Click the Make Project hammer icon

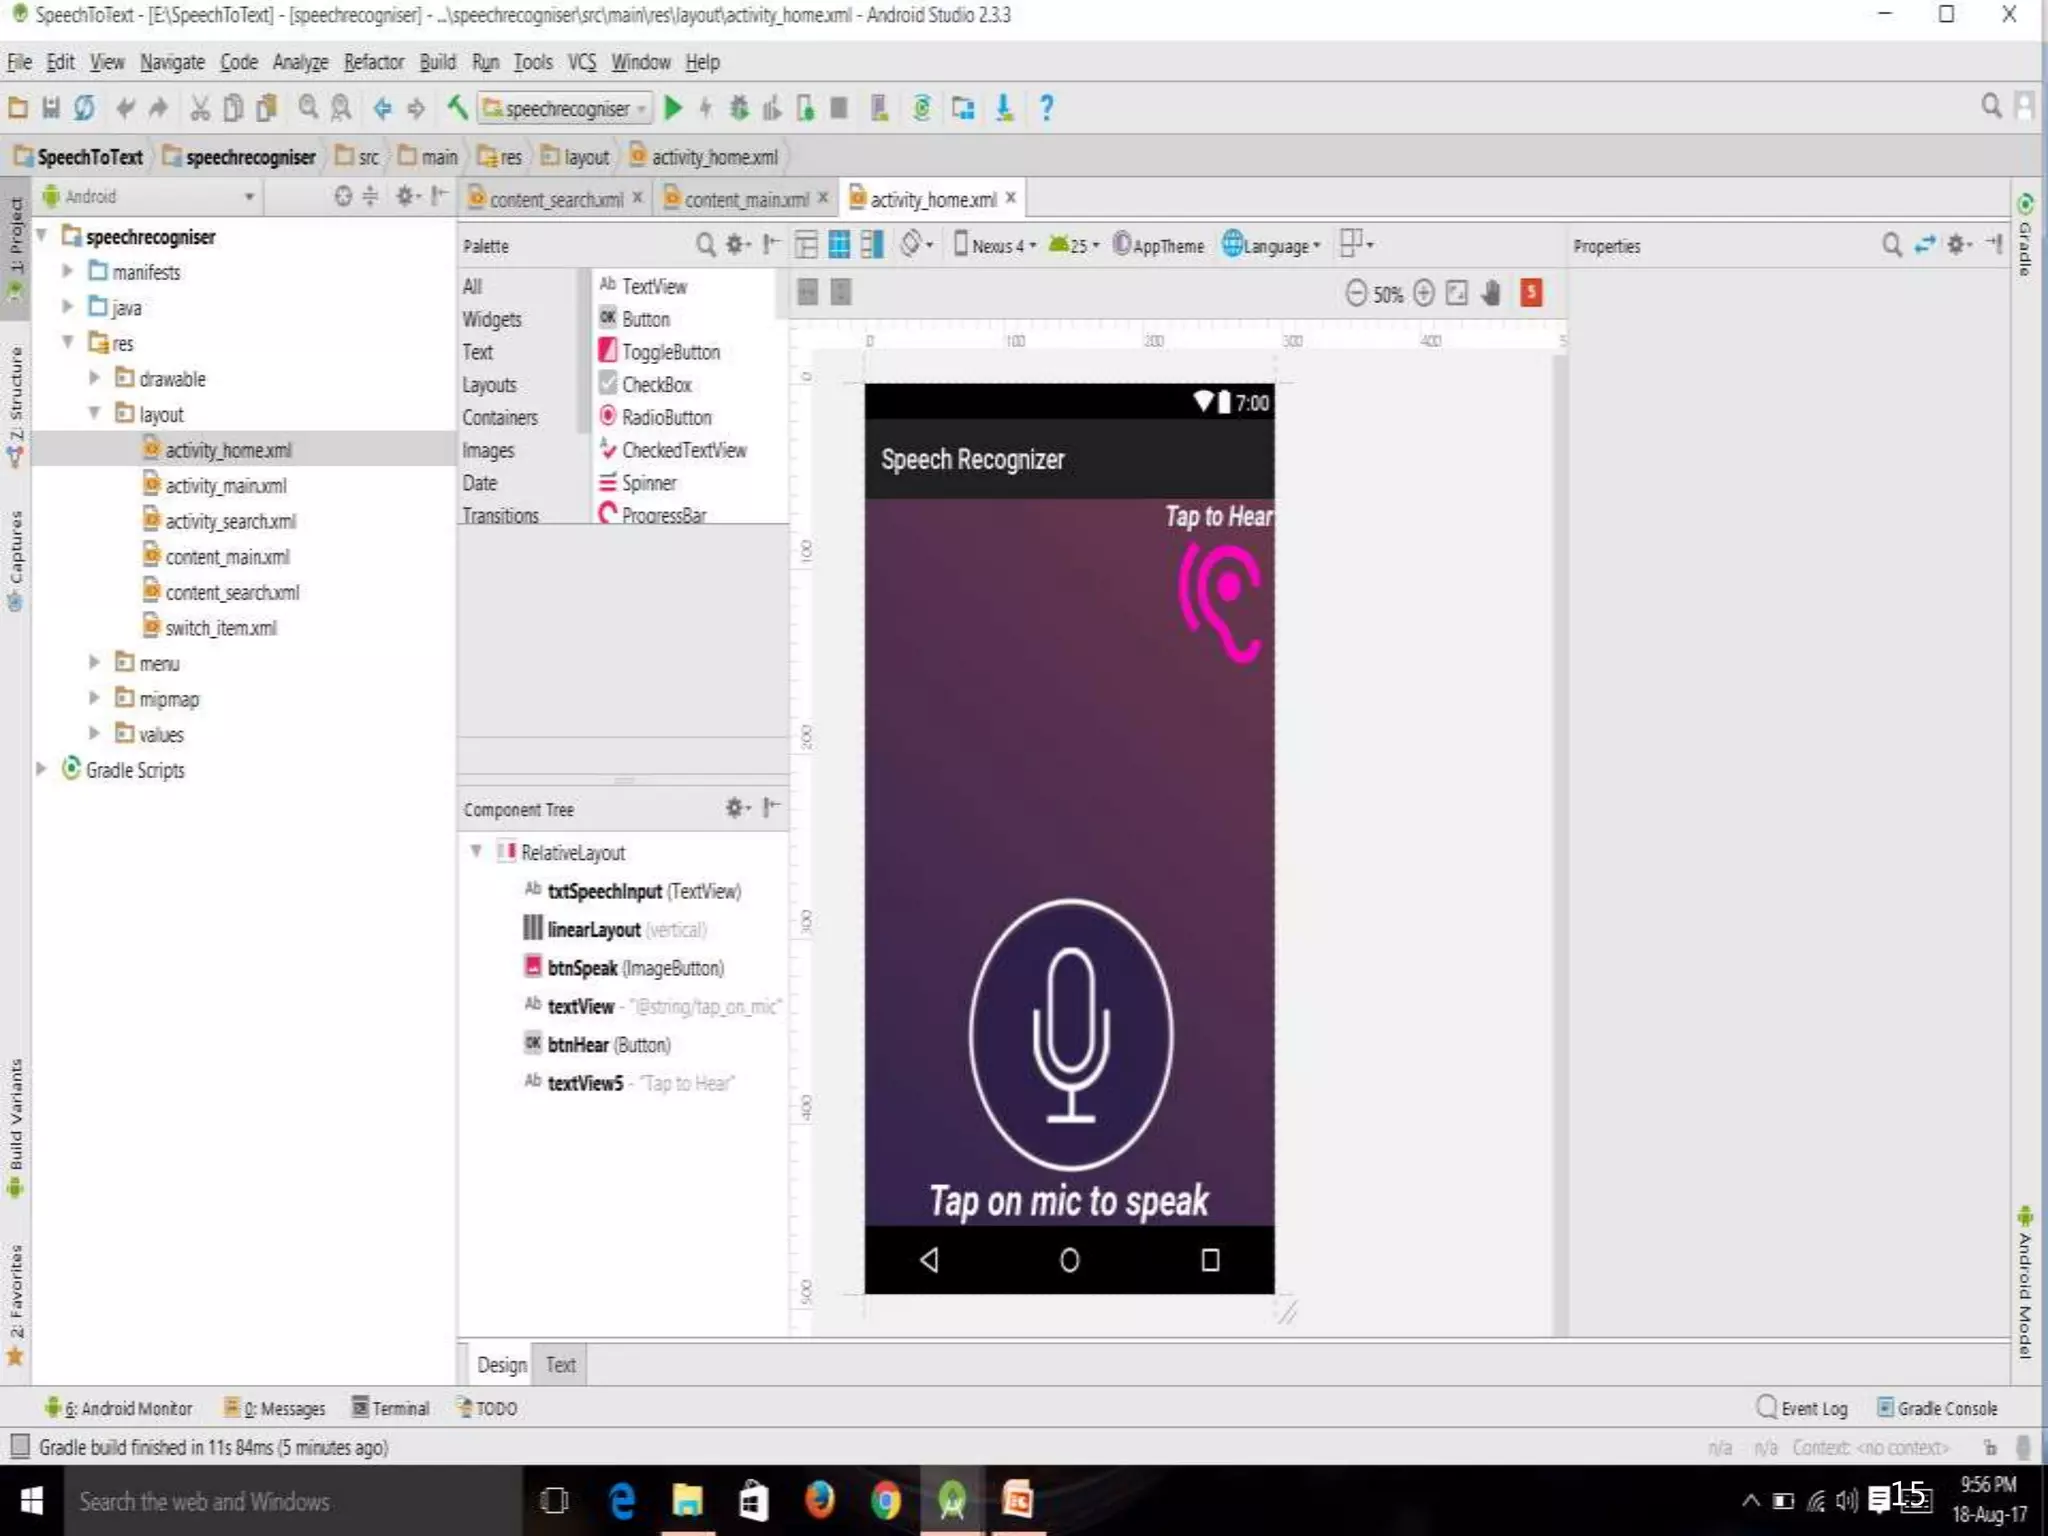pos(457,108)
